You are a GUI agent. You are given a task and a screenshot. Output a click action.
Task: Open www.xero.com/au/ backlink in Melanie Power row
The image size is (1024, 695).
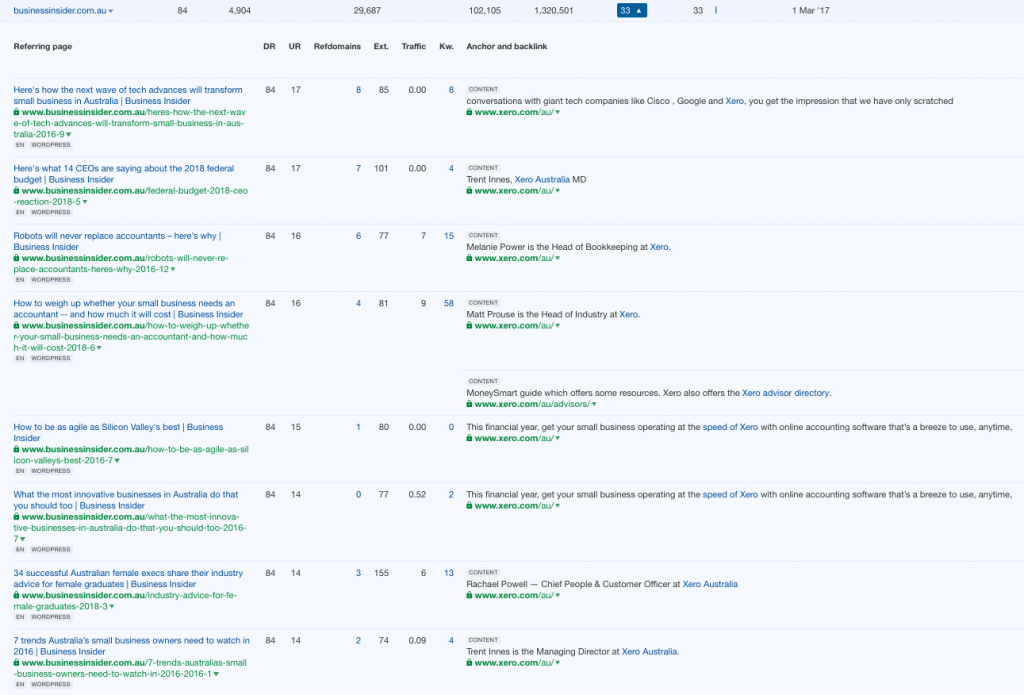click(513, 258)
